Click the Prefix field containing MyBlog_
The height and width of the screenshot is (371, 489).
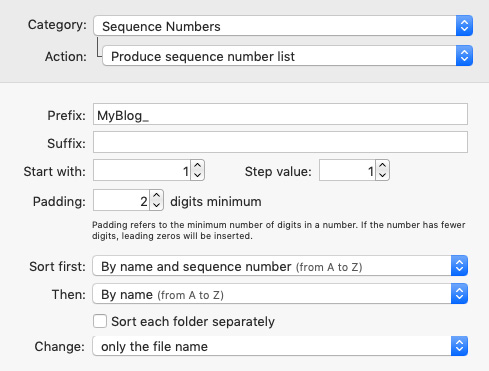[280, 114]
